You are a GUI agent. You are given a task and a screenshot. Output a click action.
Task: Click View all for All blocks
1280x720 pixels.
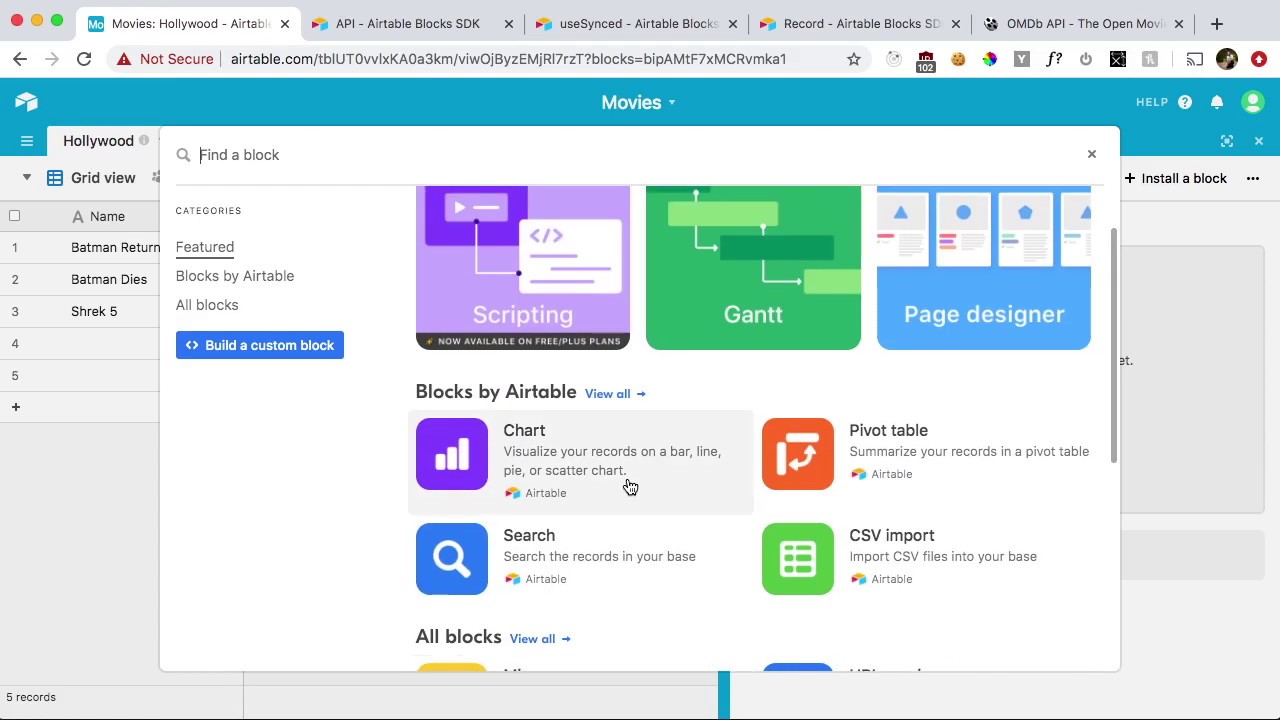tap(540, 639)
